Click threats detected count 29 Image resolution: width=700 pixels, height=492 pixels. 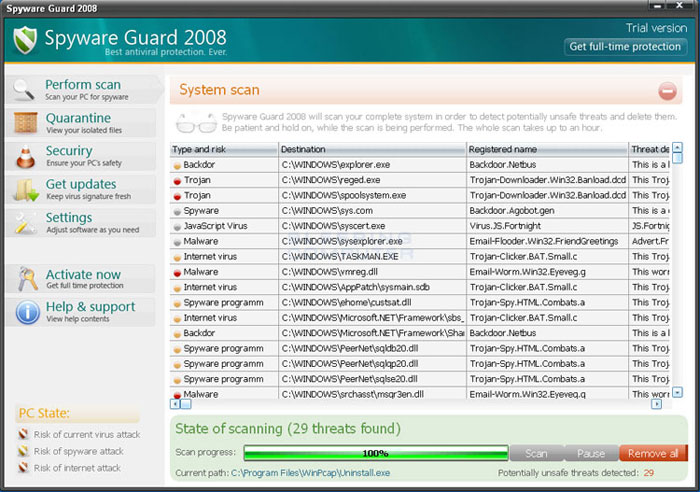click(649, 473)
